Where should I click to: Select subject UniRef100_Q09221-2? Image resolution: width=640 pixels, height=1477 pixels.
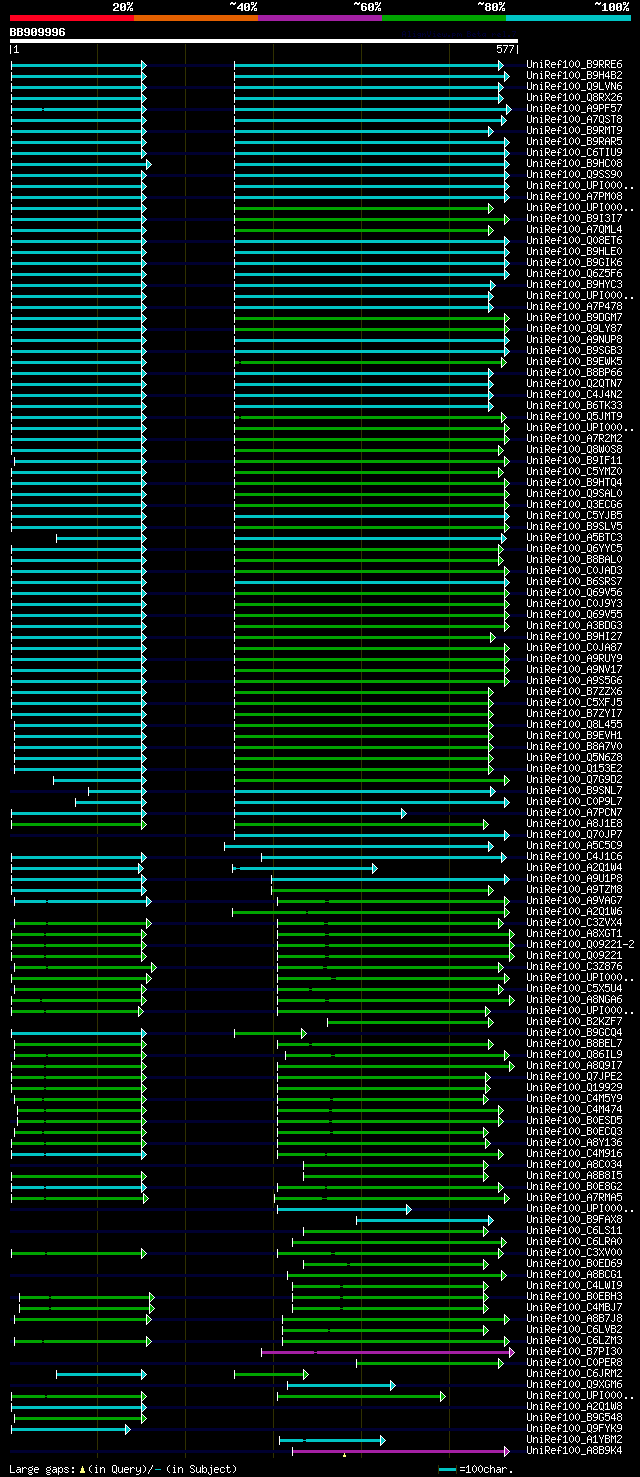tap(580, 945)
